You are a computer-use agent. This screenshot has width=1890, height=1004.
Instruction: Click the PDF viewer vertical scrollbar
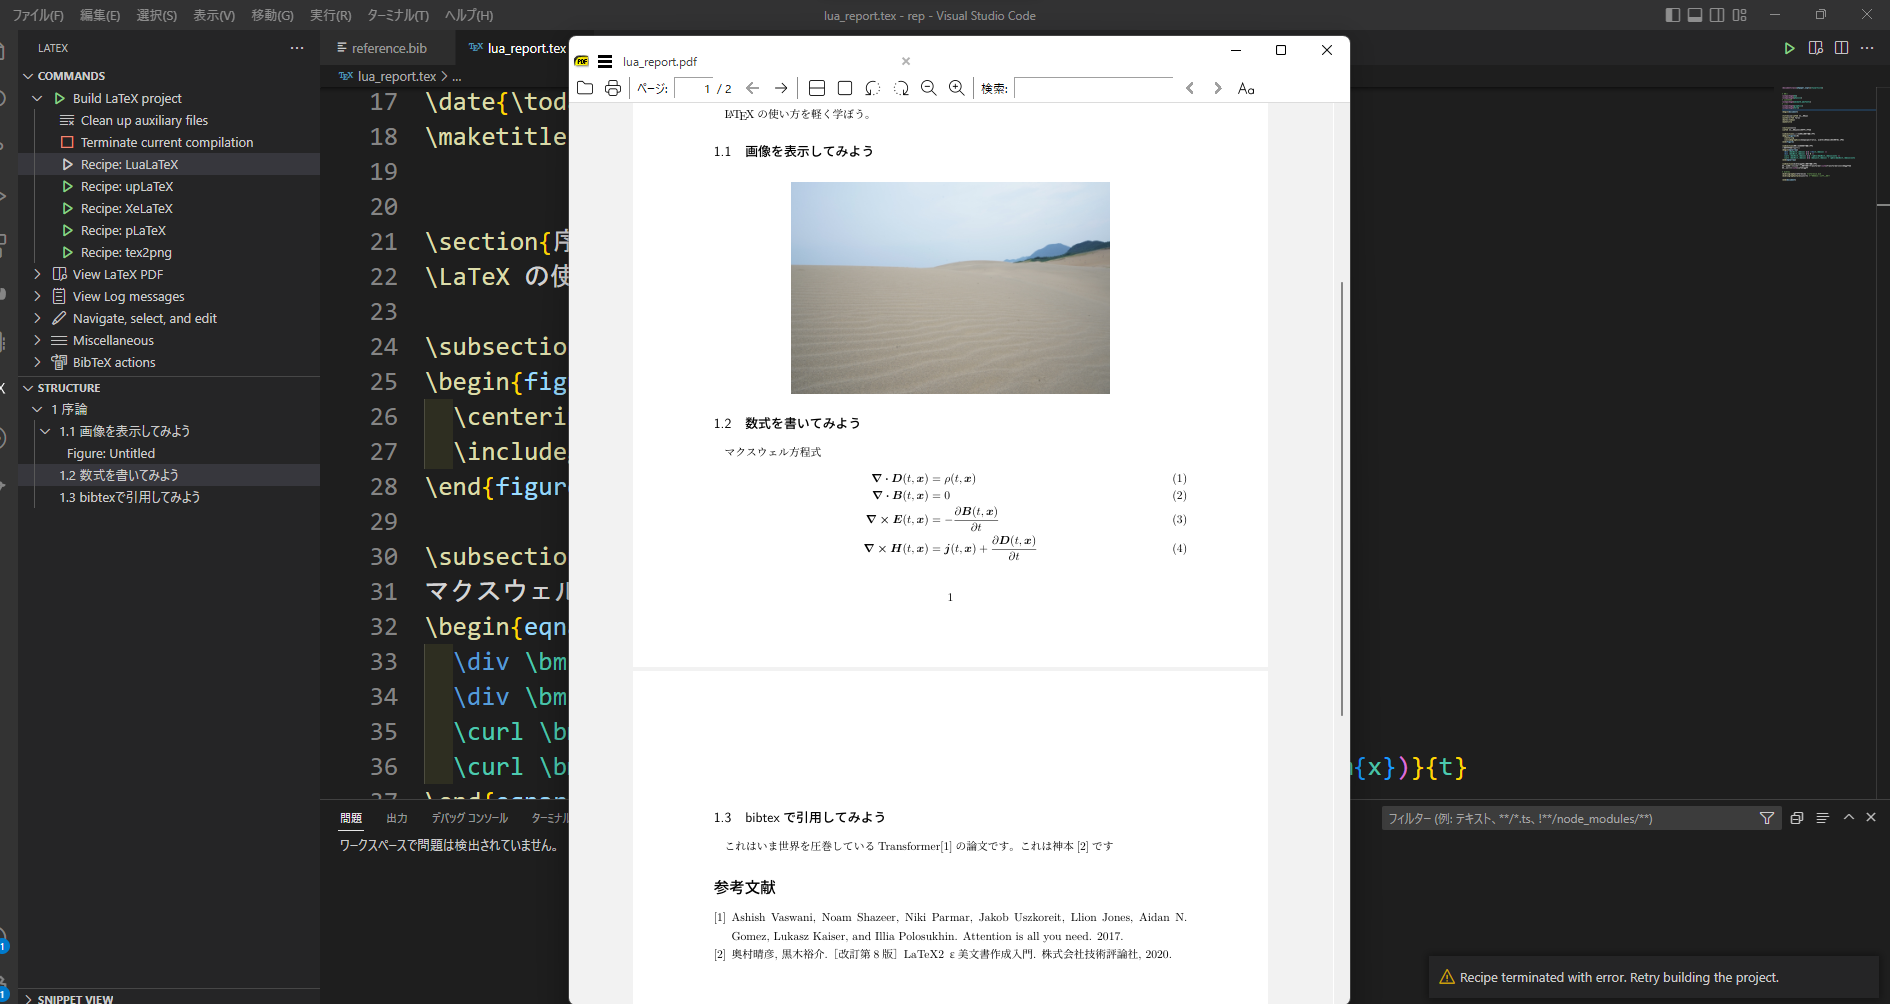[x=1341, y=498]
